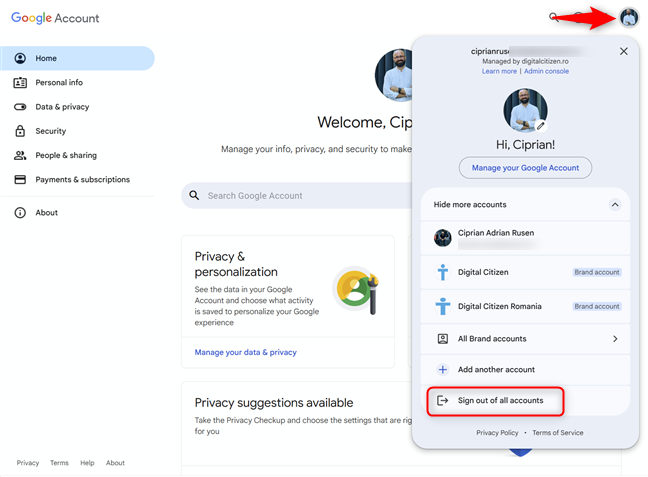Viewport: 648px width, 477px height.
Task: Open Privacy Policy link in popup
Action: click(x=497, y=433)
